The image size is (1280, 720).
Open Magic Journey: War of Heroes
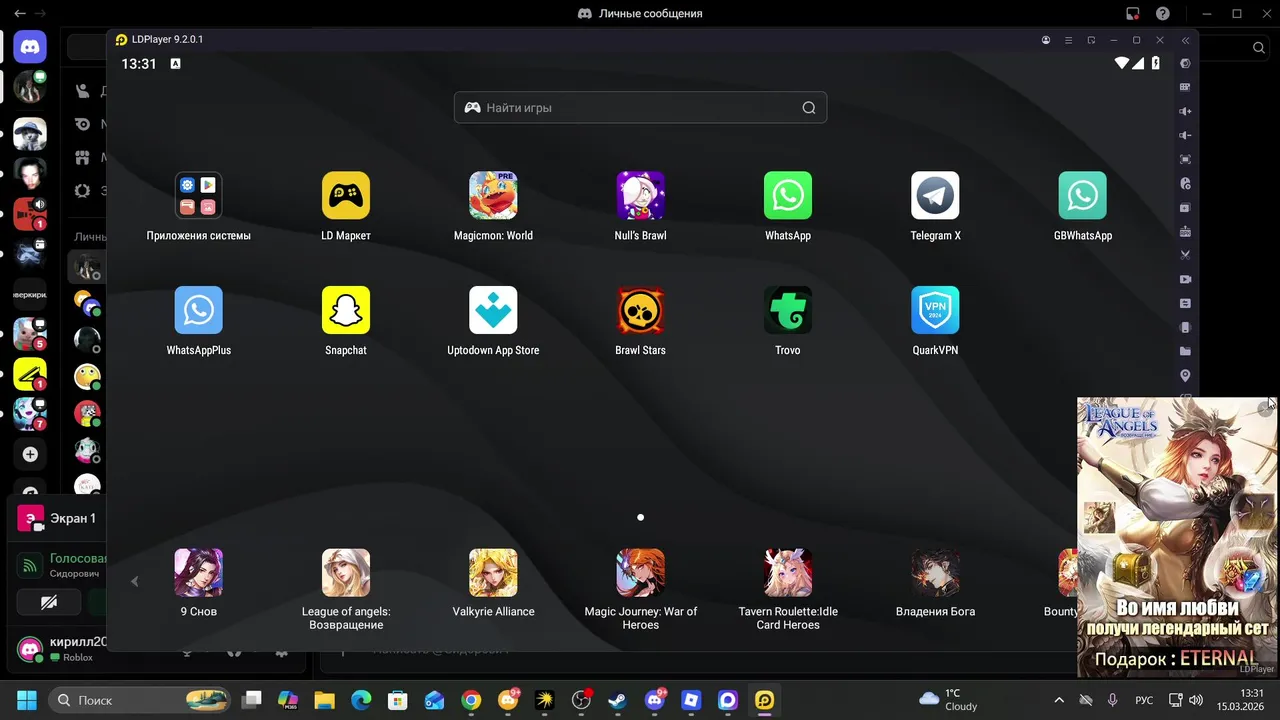[x=640, y=572]
